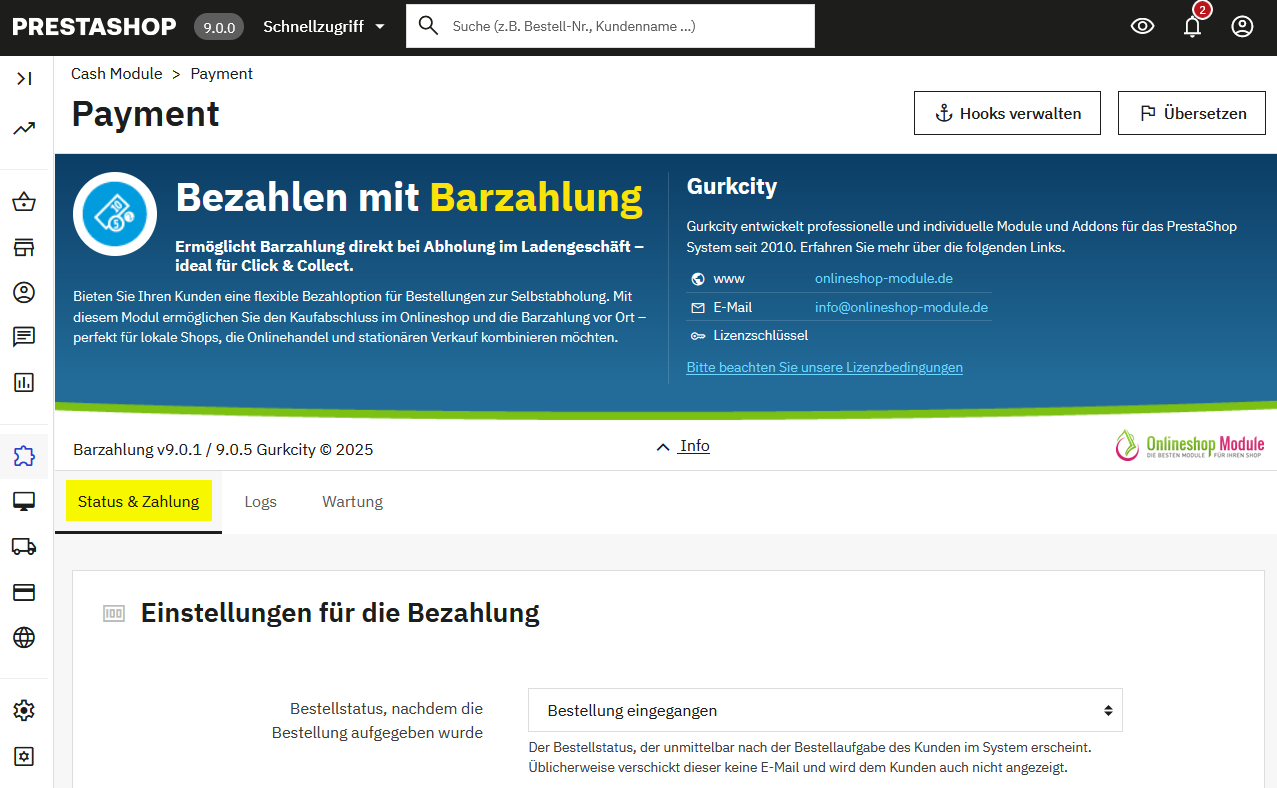Click the Payment breadcrumb item
This screenshot has width=1277, height=788.
pyautogui.click(x=222, y=74)
